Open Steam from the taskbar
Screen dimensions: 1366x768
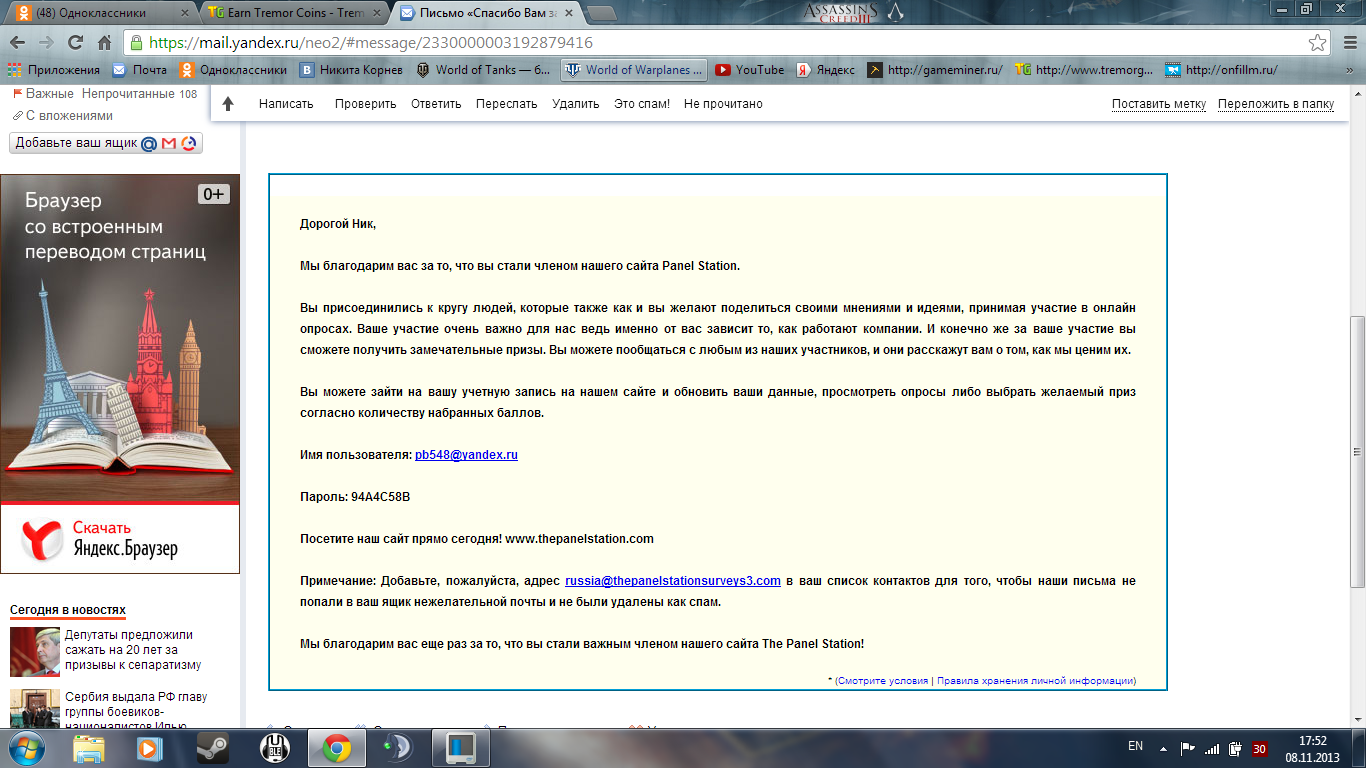coord(212,747)
